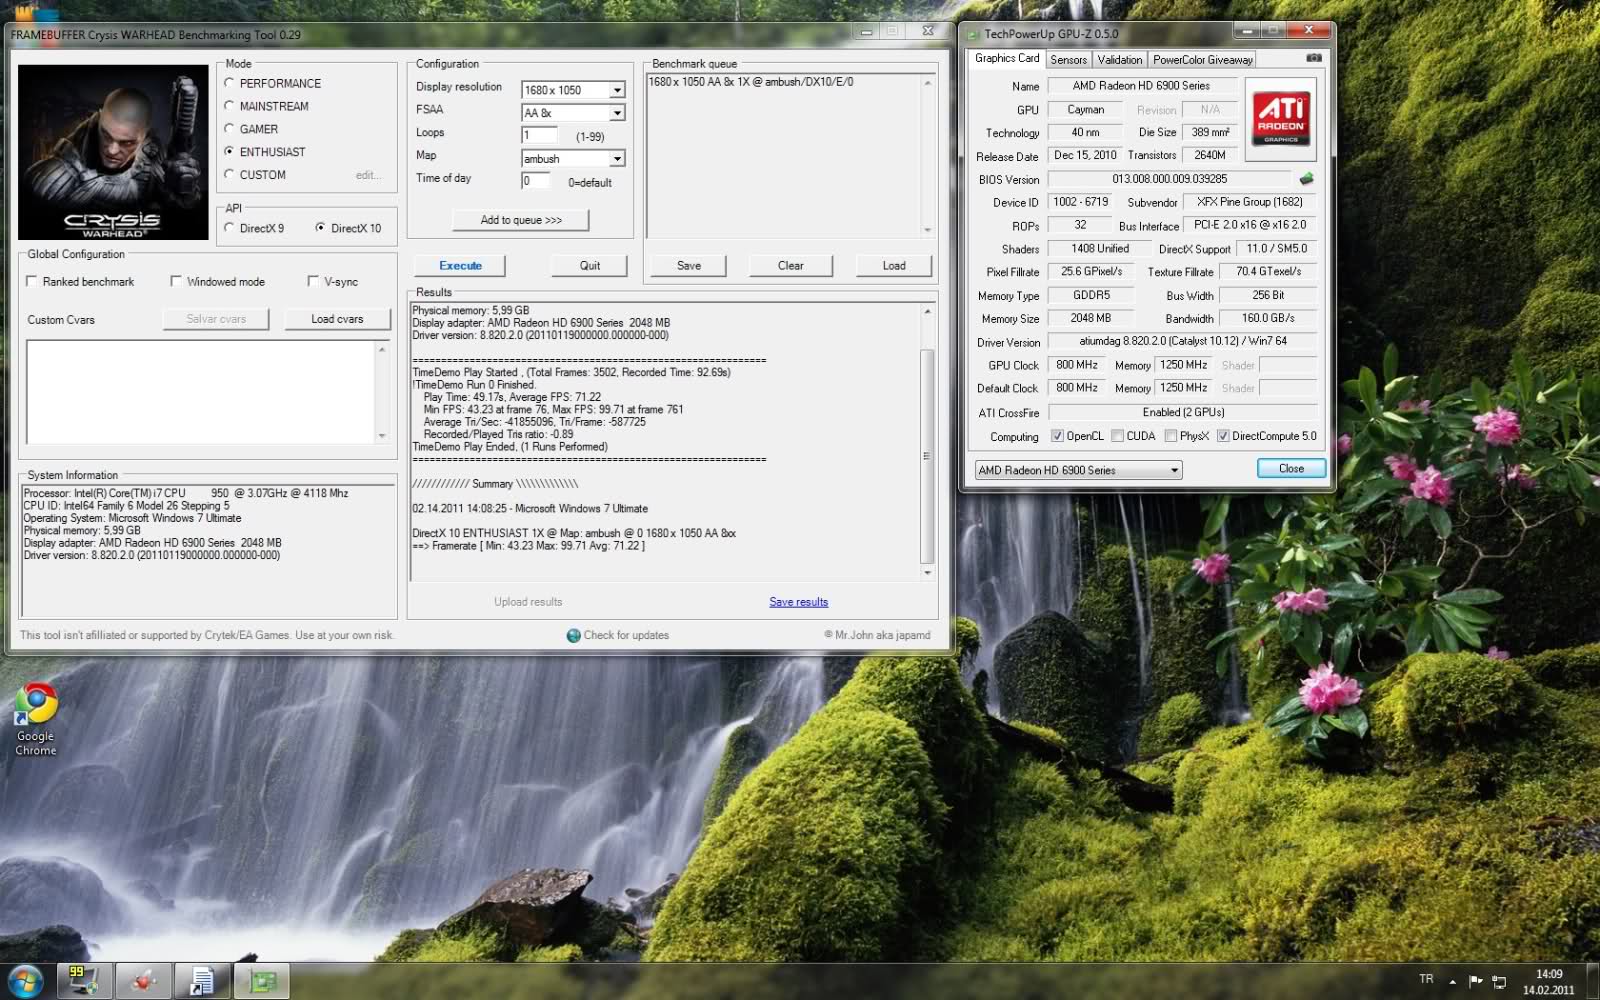Viewport: 1600px width, 1000px height.
Task: Select CUSTOM mode radio button
Action: [x=229, y=175]
